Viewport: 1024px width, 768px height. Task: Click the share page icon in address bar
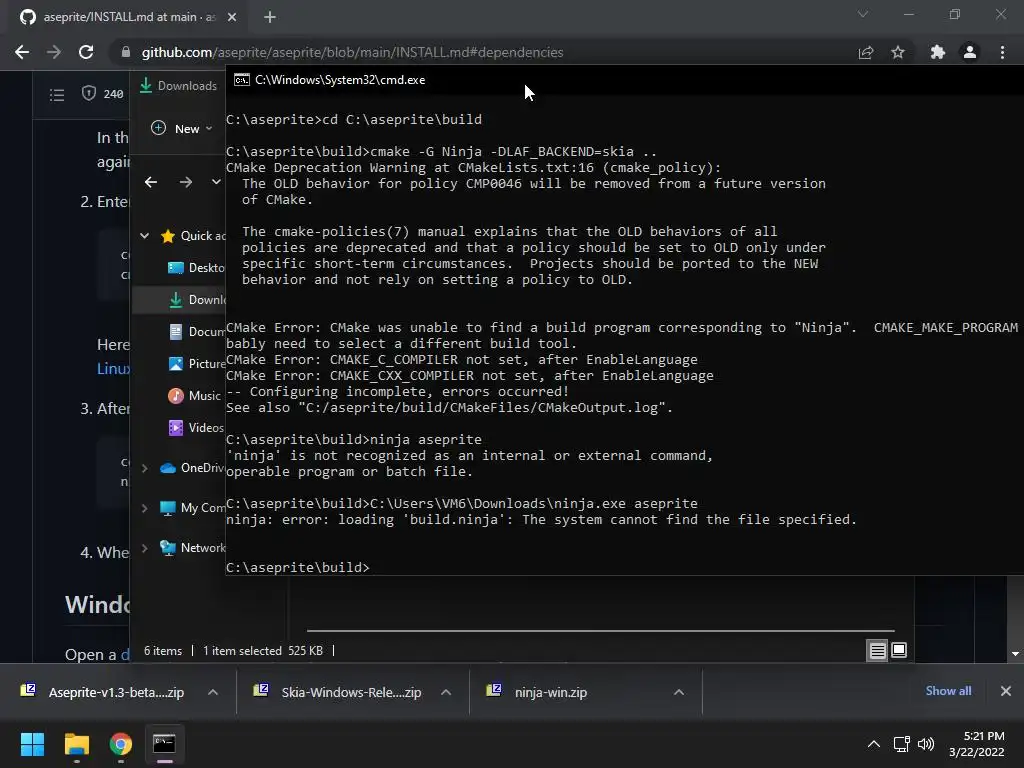click(x=866, y=52)
